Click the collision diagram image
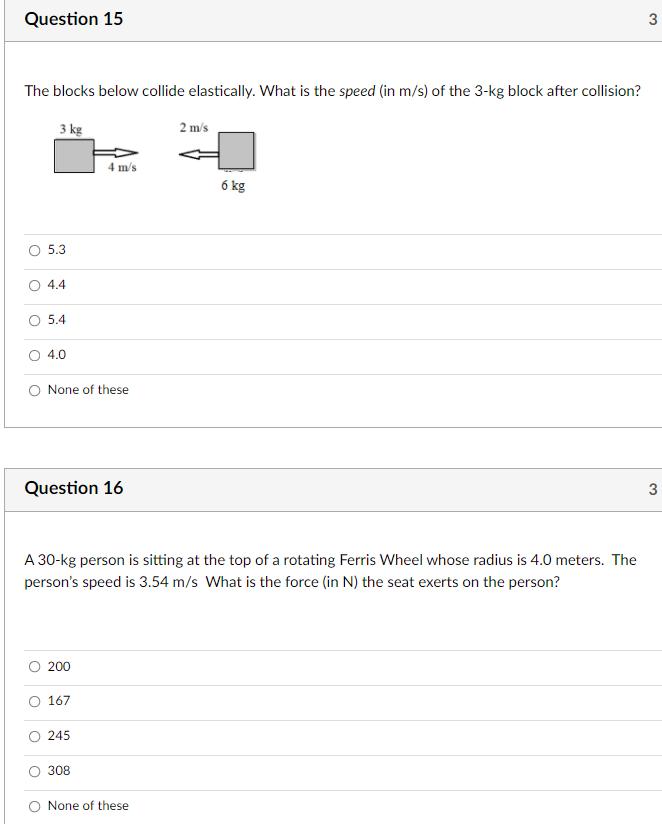662x824 pixels. (155, 155)
